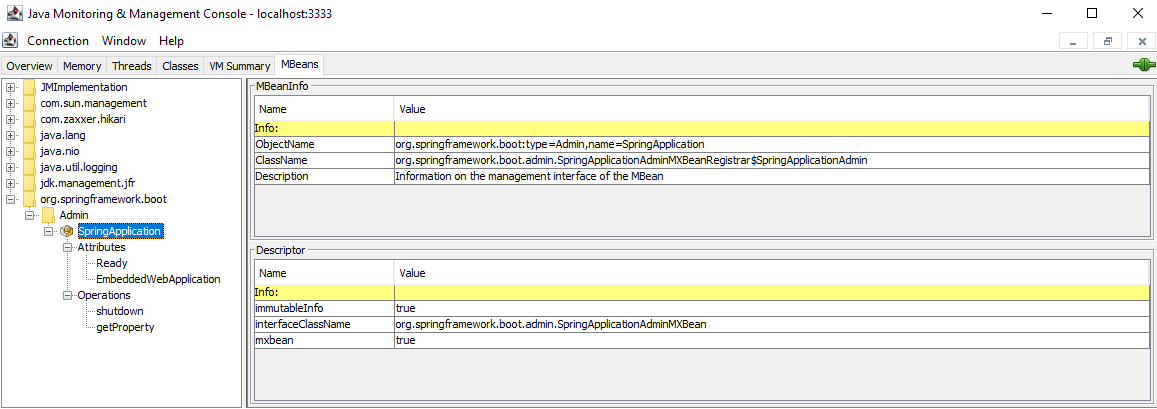Select the Attributes tree label

pyautogui.click(x=101, y=247)
